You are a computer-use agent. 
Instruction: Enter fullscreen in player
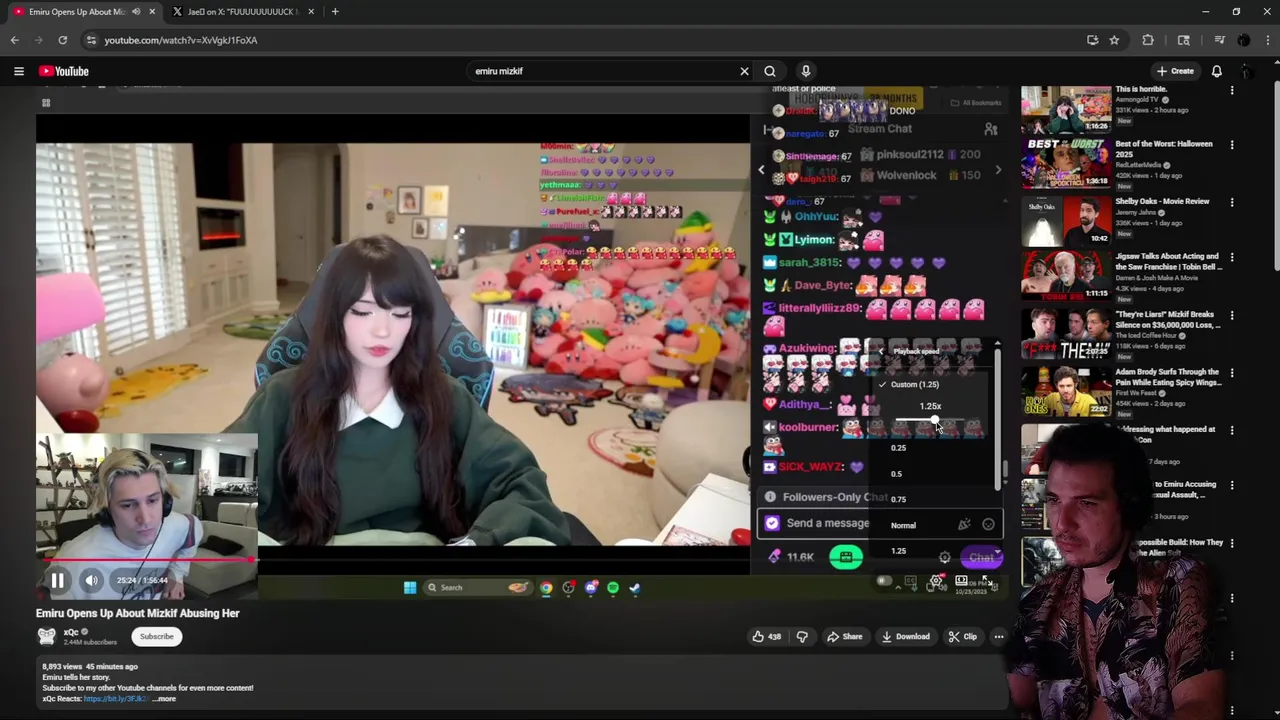986,581
